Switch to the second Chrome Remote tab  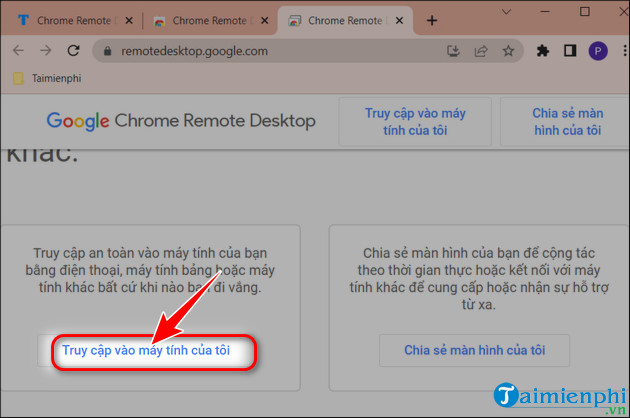click(209, 20)
